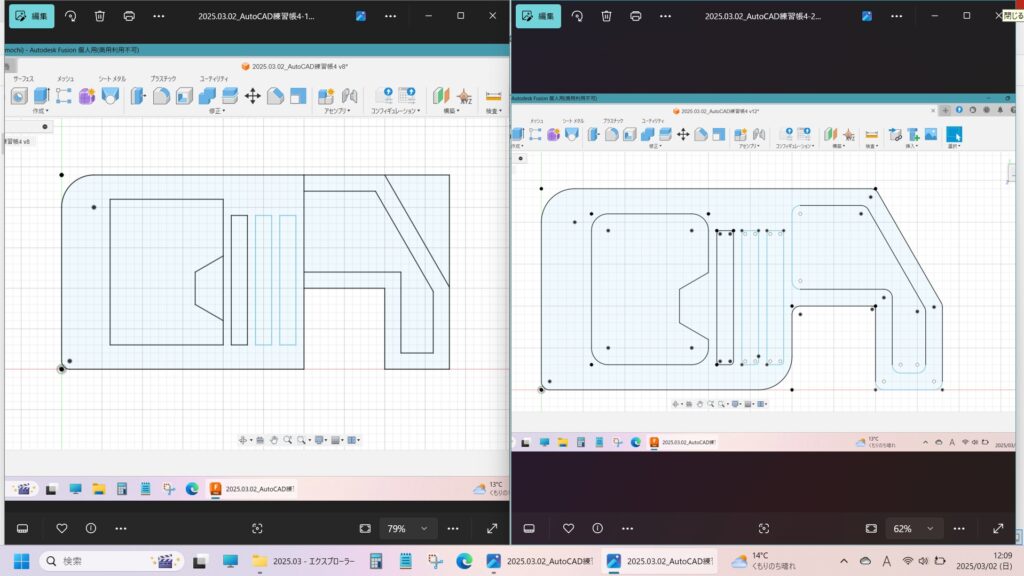Image resolution: width=1024 pixels, height=576 pixels.
Task: Start visual search in right viewer
Action: click(764, 528)
